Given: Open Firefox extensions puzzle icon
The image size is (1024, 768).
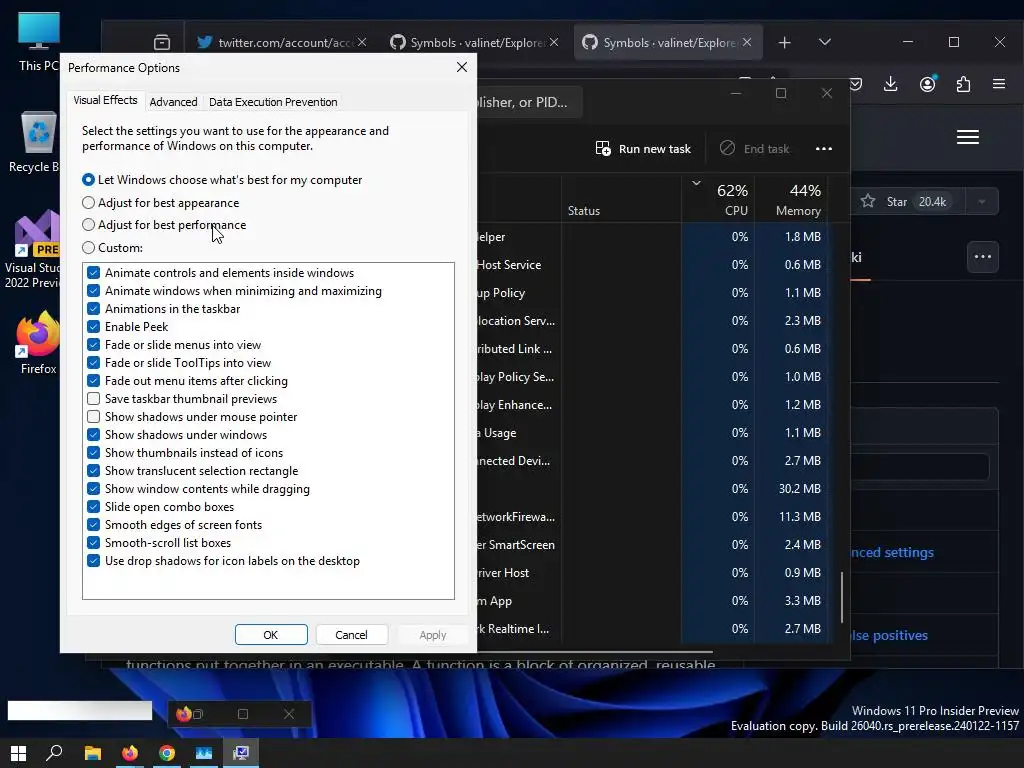Looking at the screenshot, I should (x=963, y=84).
